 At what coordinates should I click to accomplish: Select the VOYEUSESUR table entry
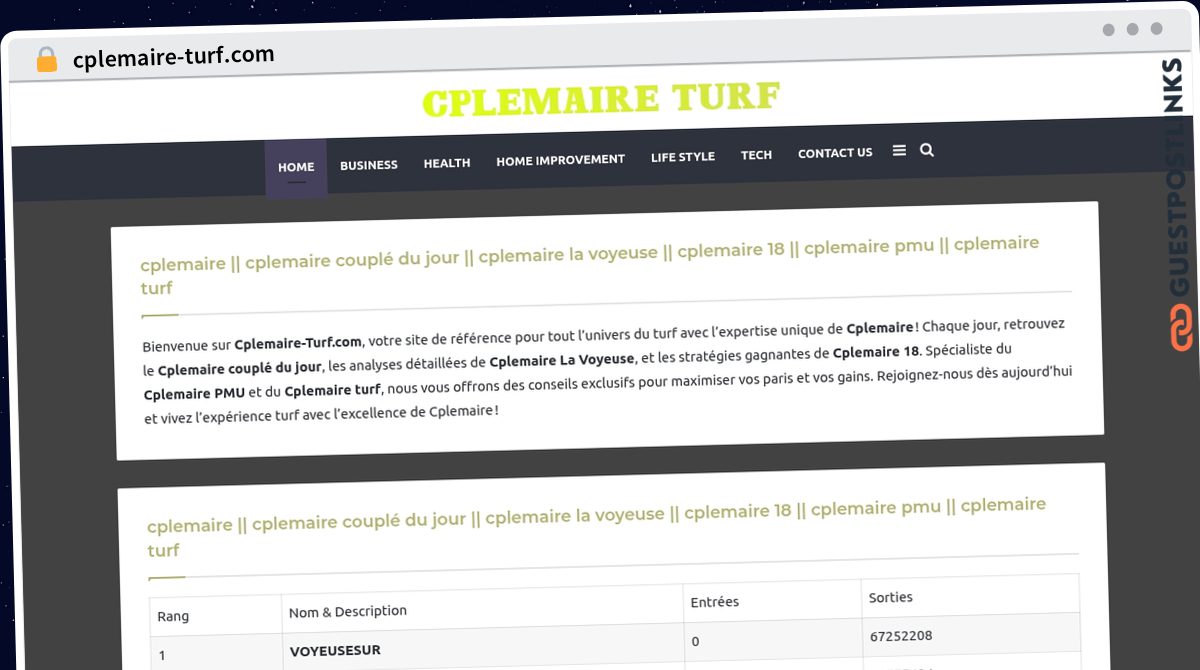pyautogui.click(x=335, y=650)
